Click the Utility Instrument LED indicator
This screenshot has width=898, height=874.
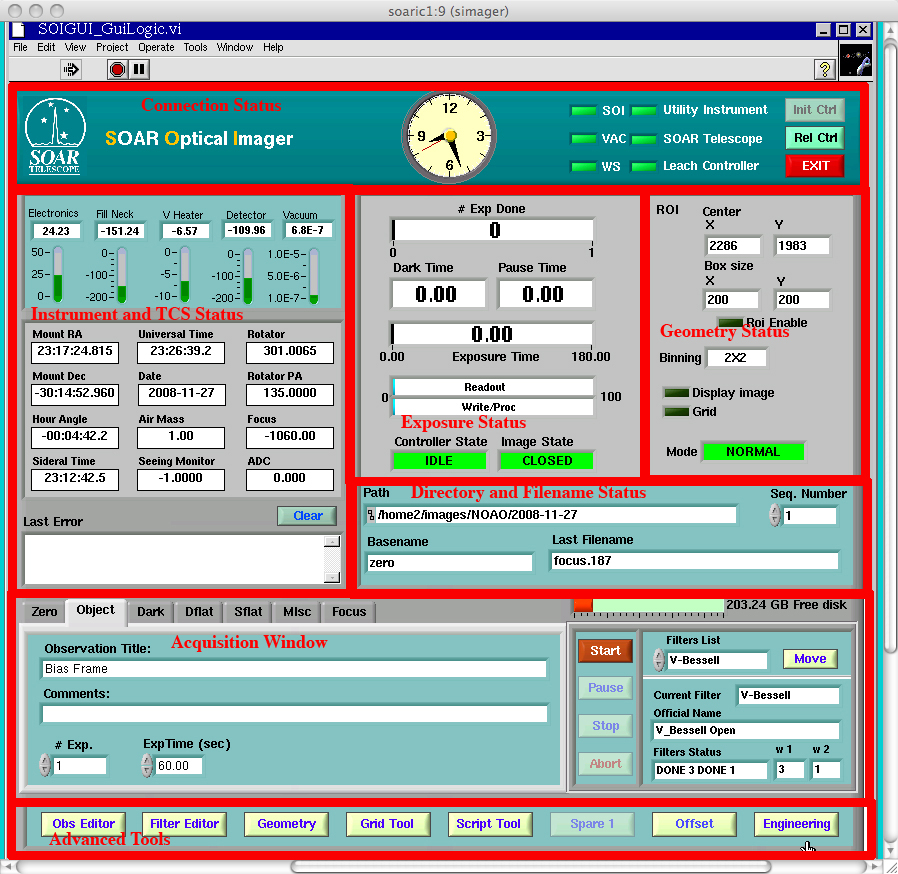point(644,111)
